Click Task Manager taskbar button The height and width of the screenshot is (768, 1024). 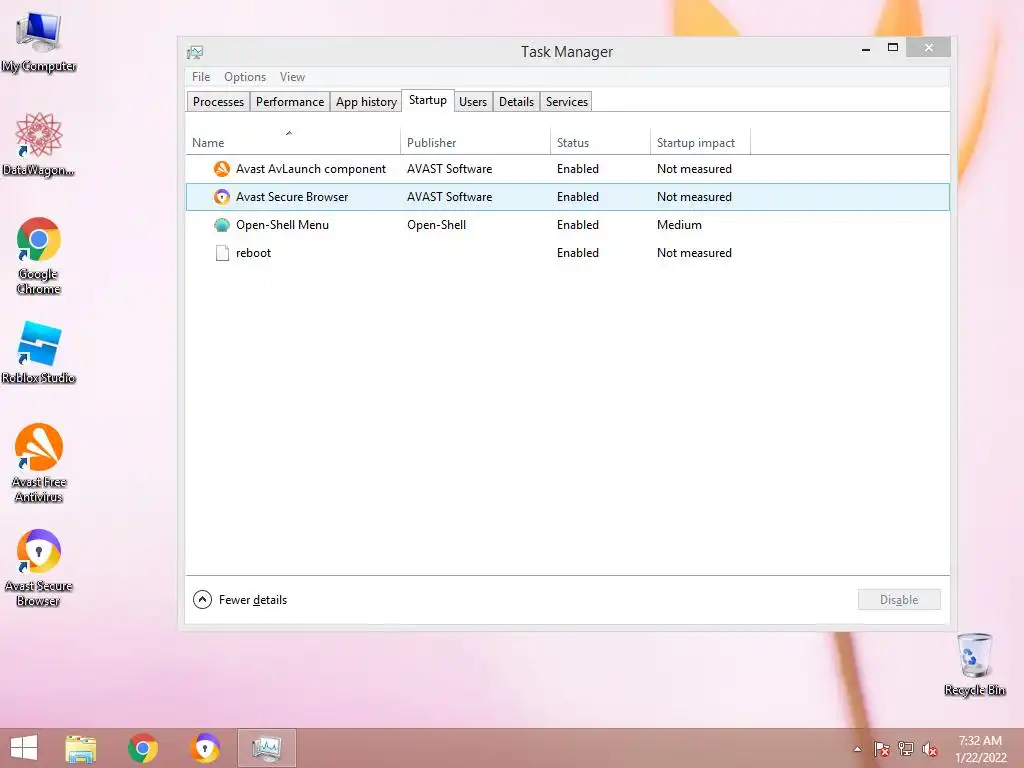tap(267, 748)
